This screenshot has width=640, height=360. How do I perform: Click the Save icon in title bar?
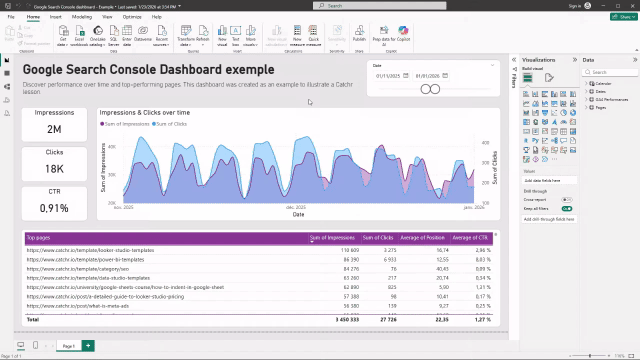8,6
